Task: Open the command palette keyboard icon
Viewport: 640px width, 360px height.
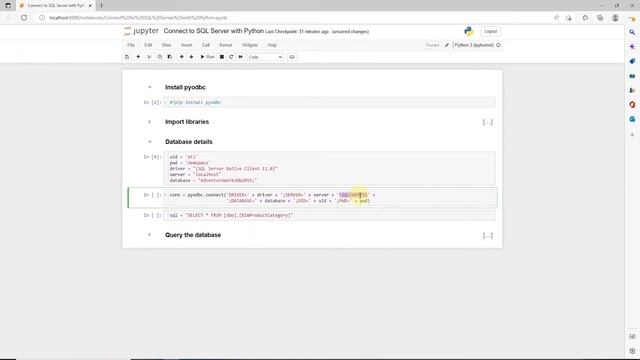Action: point(292,57)
